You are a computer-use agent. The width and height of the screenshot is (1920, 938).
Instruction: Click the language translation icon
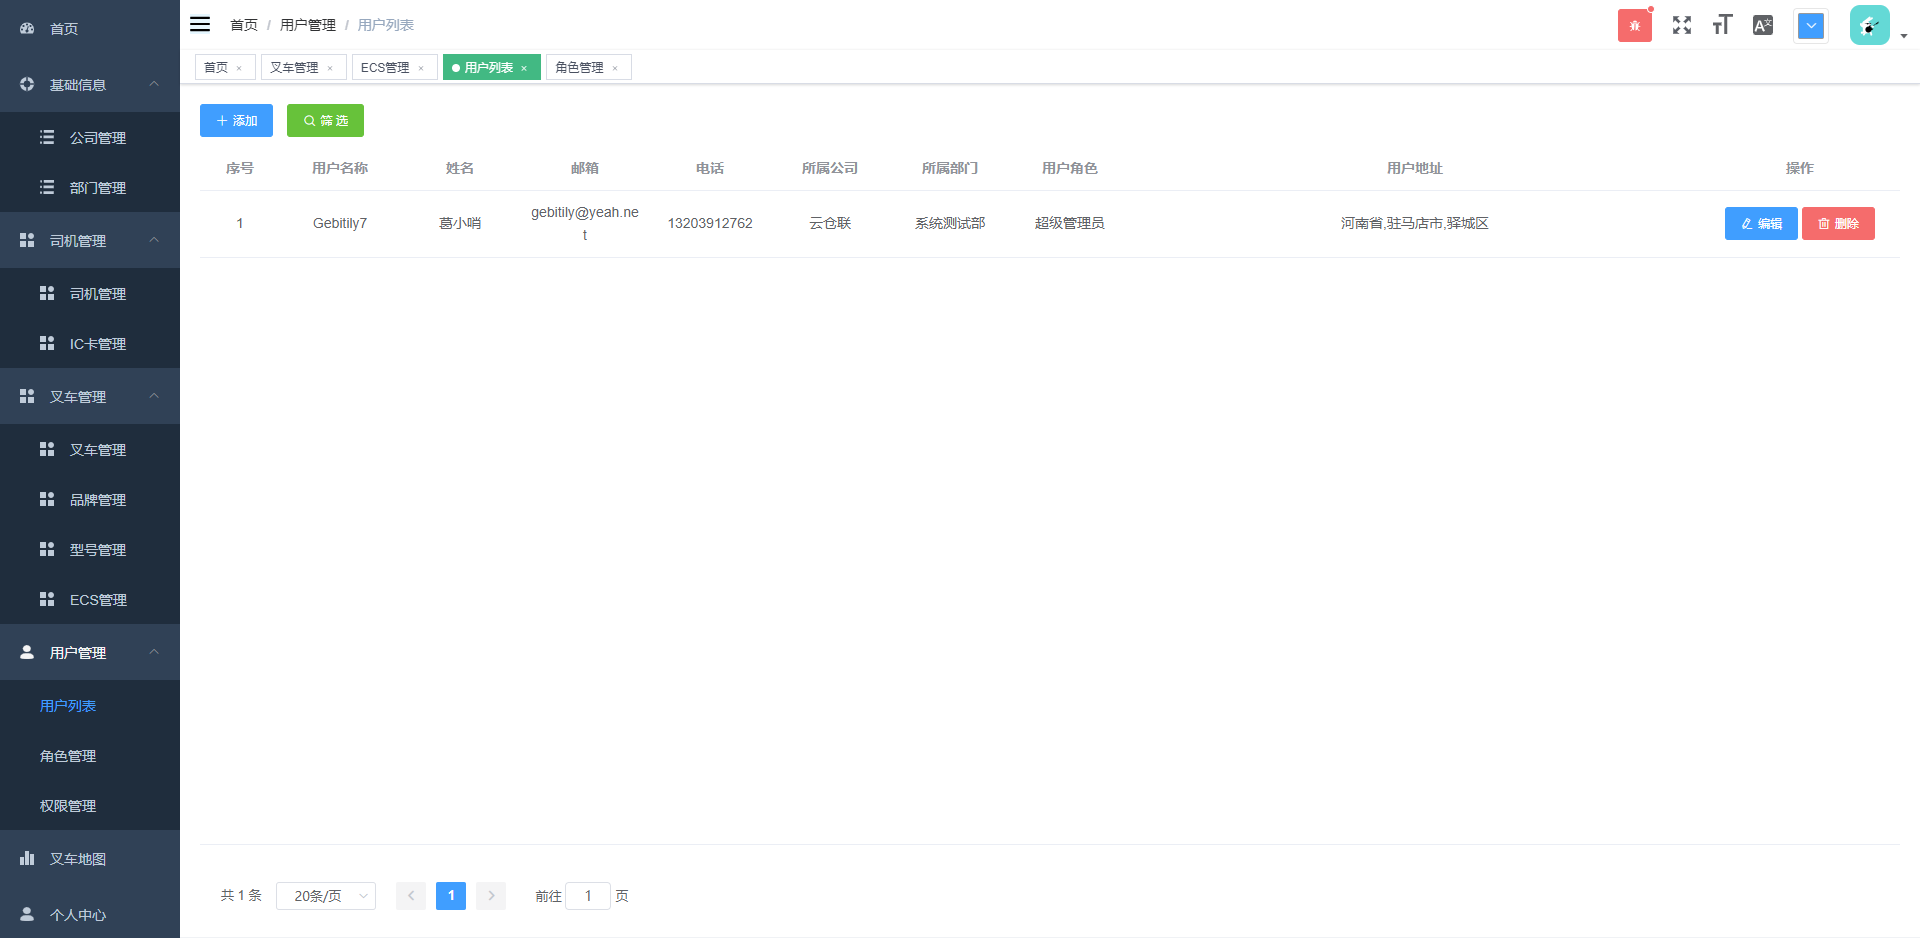pyautogui.click(x=1763, y=26)
